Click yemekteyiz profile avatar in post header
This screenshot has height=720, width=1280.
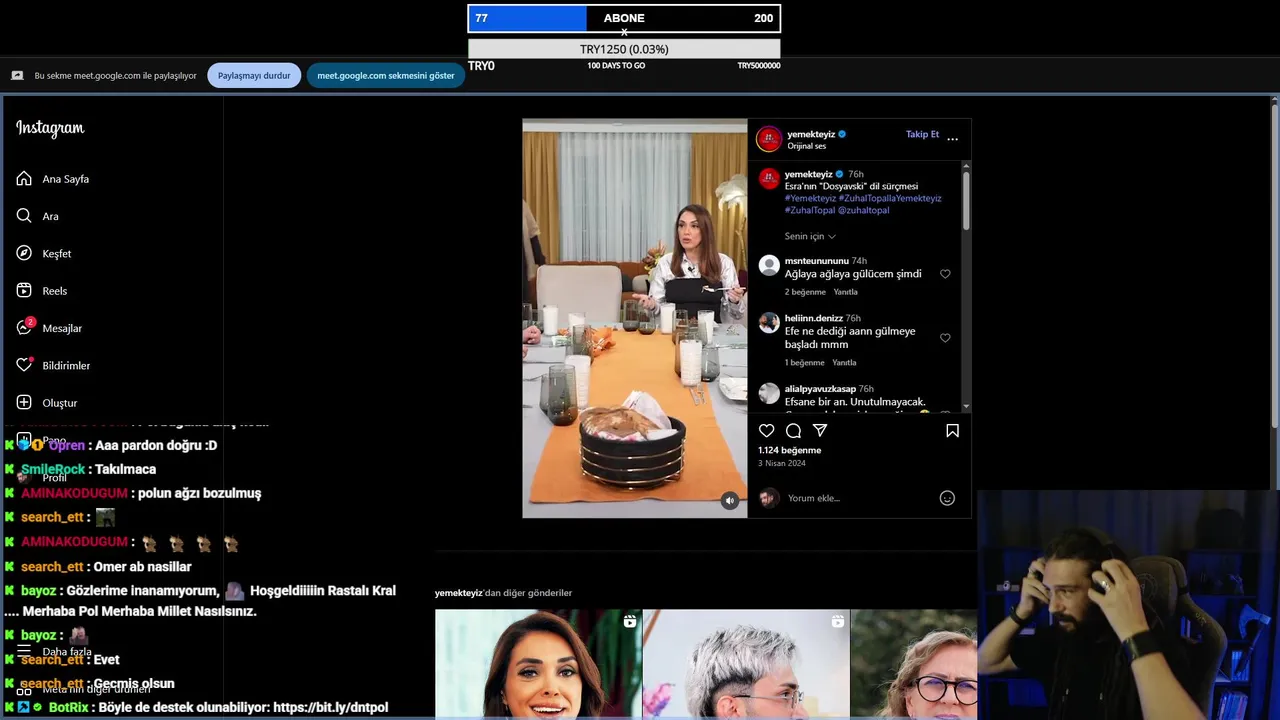coord(769,139)
